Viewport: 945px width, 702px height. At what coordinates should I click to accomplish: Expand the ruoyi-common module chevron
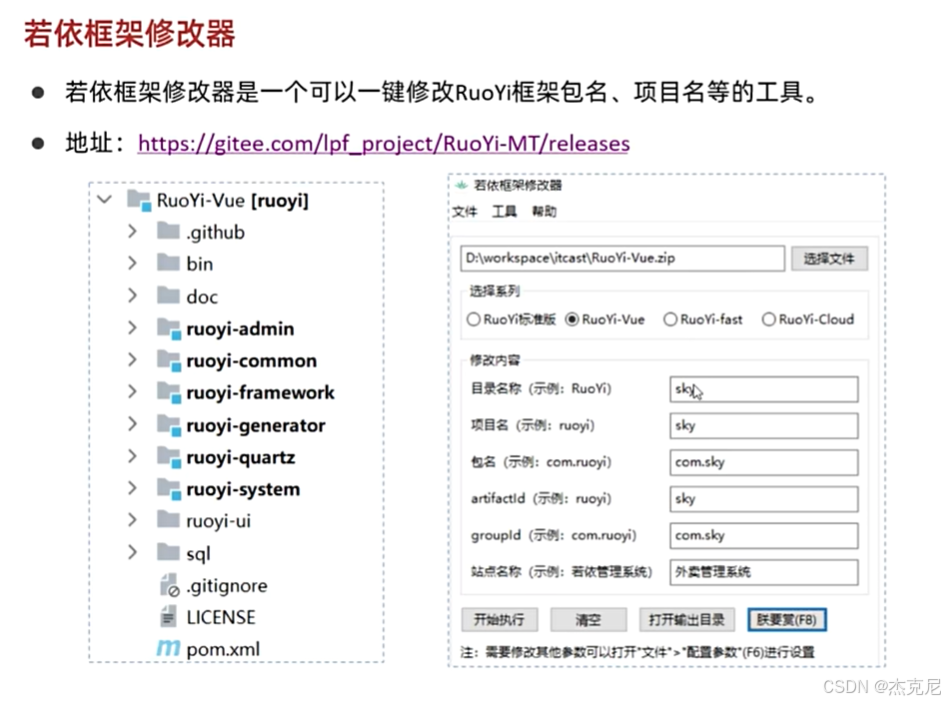point(132,360)
